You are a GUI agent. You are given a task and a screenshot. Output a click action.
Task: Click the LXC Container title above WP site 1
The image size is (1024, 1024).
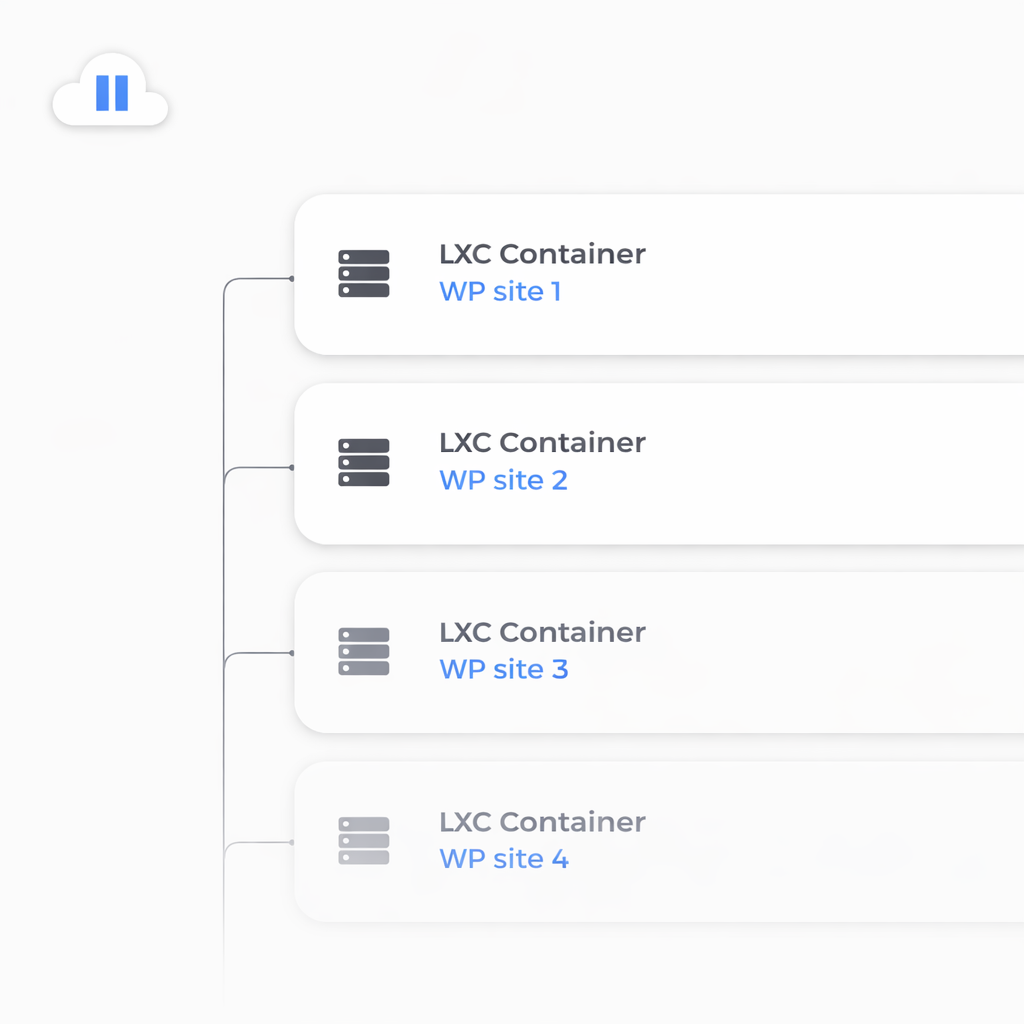click(x=542, y=254)
